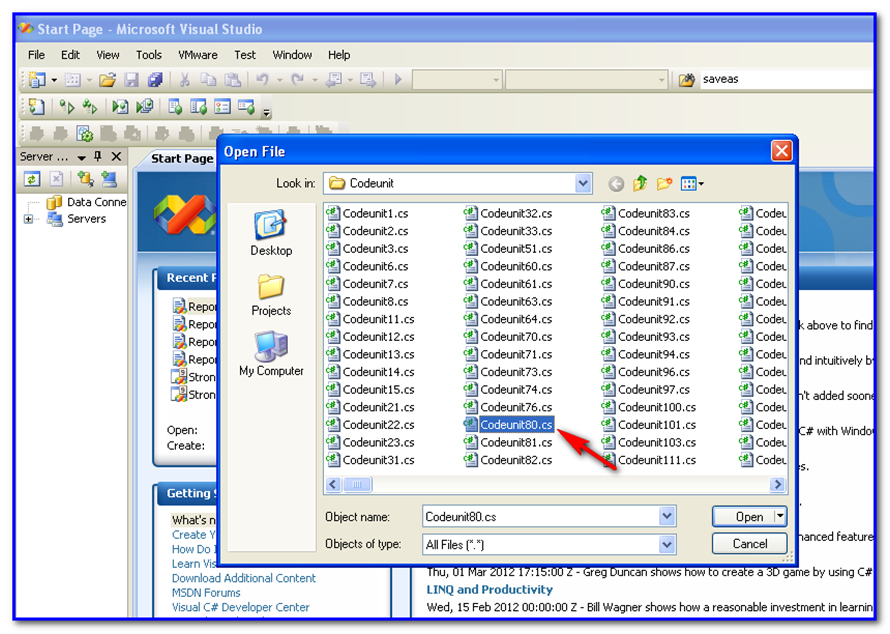Open the Open button split dropdown arrow

coord(780,517)
